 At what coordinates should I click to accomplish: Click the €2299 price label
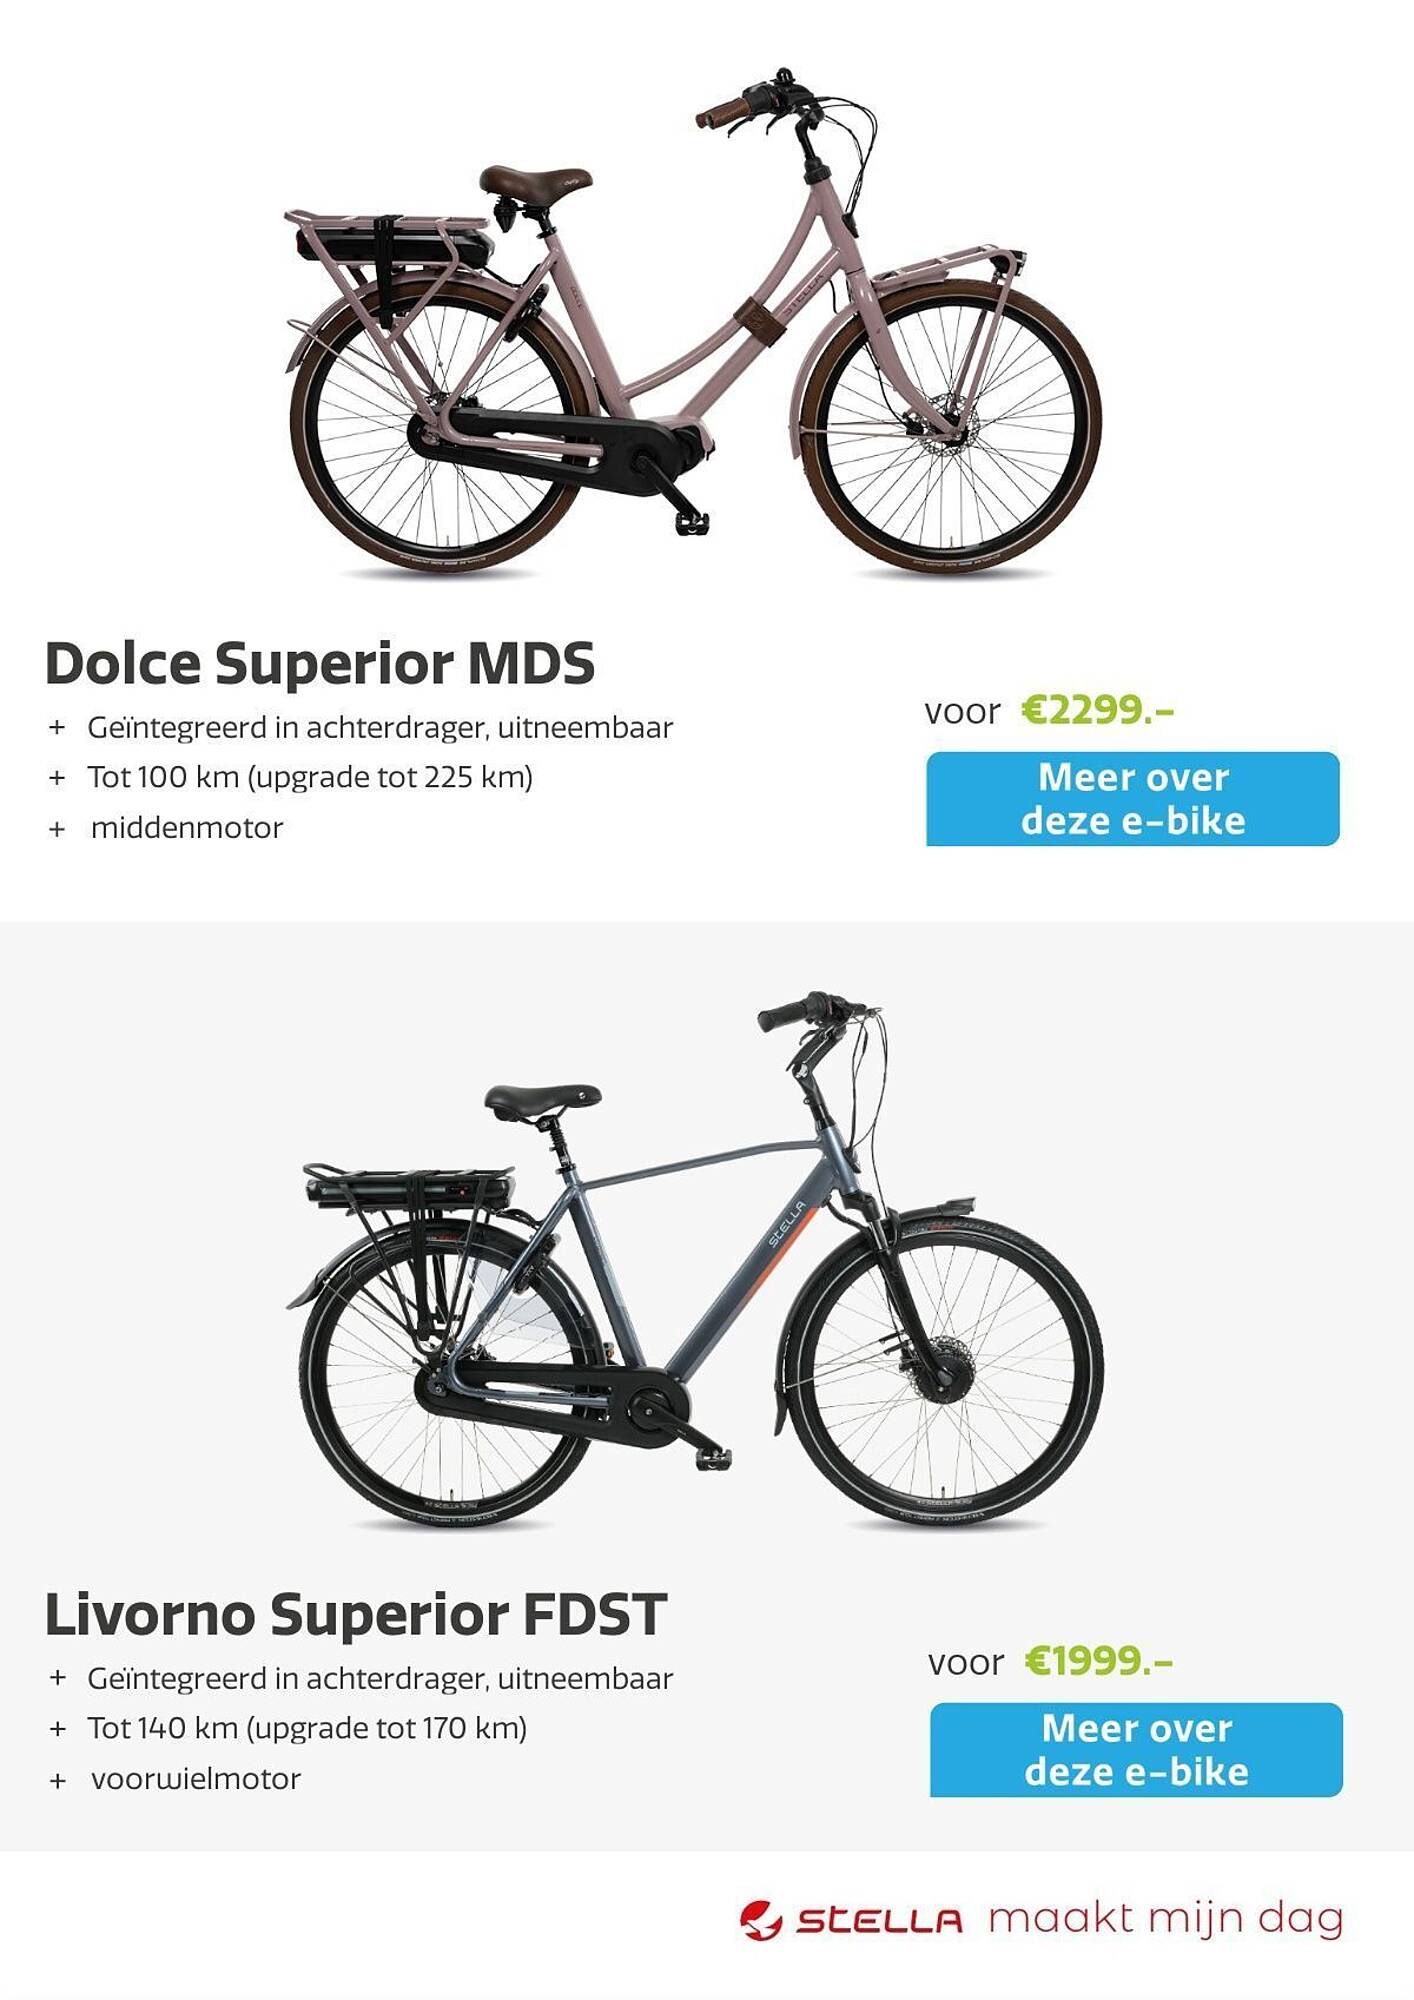coord(1097,710)
